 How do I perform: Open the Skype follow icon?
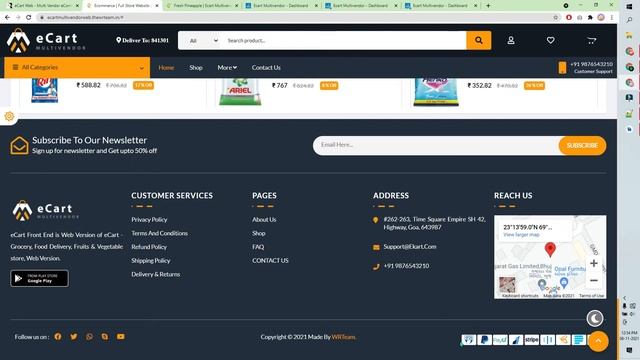(x=105, y=337)
